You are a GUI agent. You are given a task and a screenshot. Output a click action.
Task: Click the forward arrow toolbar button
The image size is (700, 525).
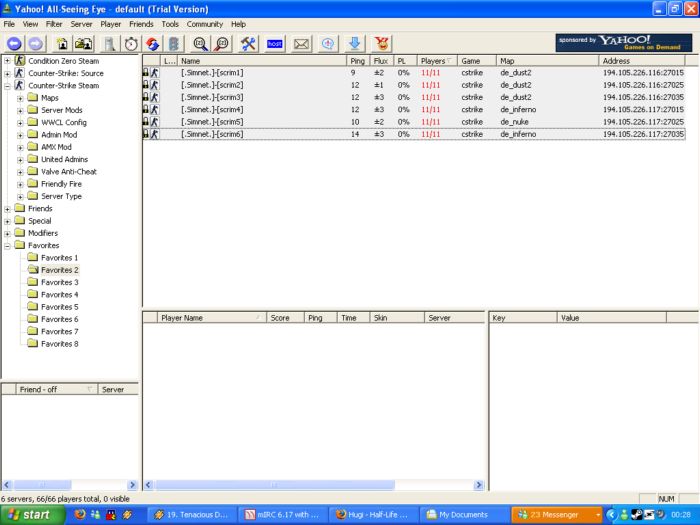36,44
